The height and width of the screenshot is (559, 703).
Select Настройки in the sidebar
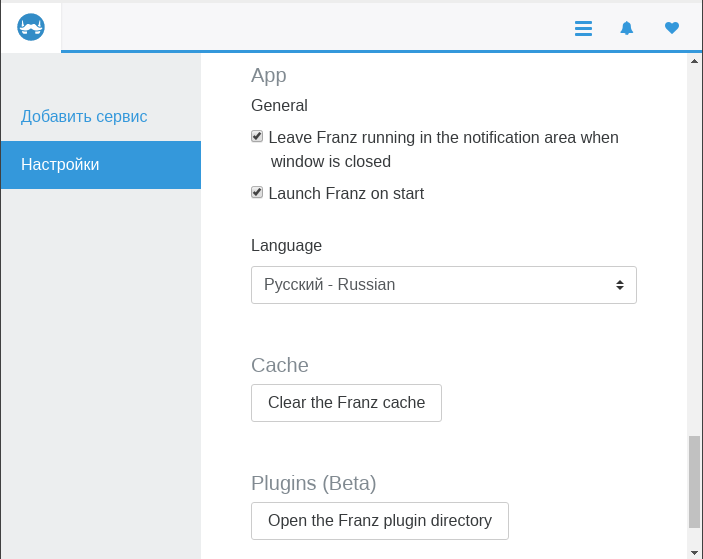tap(101, 165)
